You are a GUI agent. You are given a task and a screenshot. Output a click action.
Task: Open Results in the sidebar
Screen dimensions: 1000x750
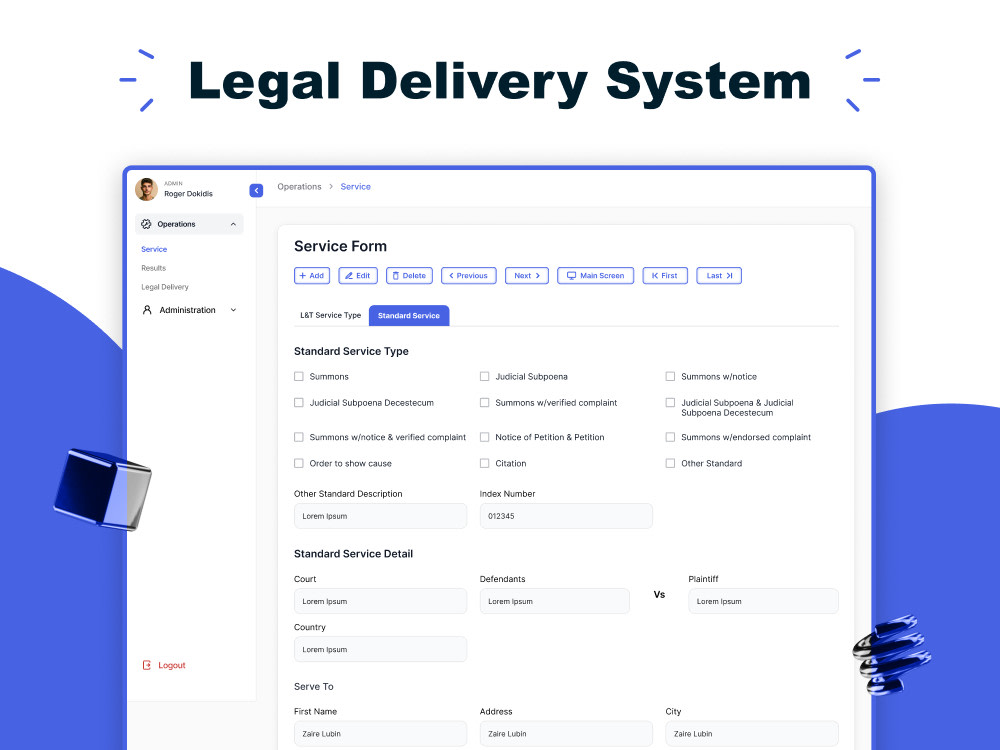click(154, 268)
